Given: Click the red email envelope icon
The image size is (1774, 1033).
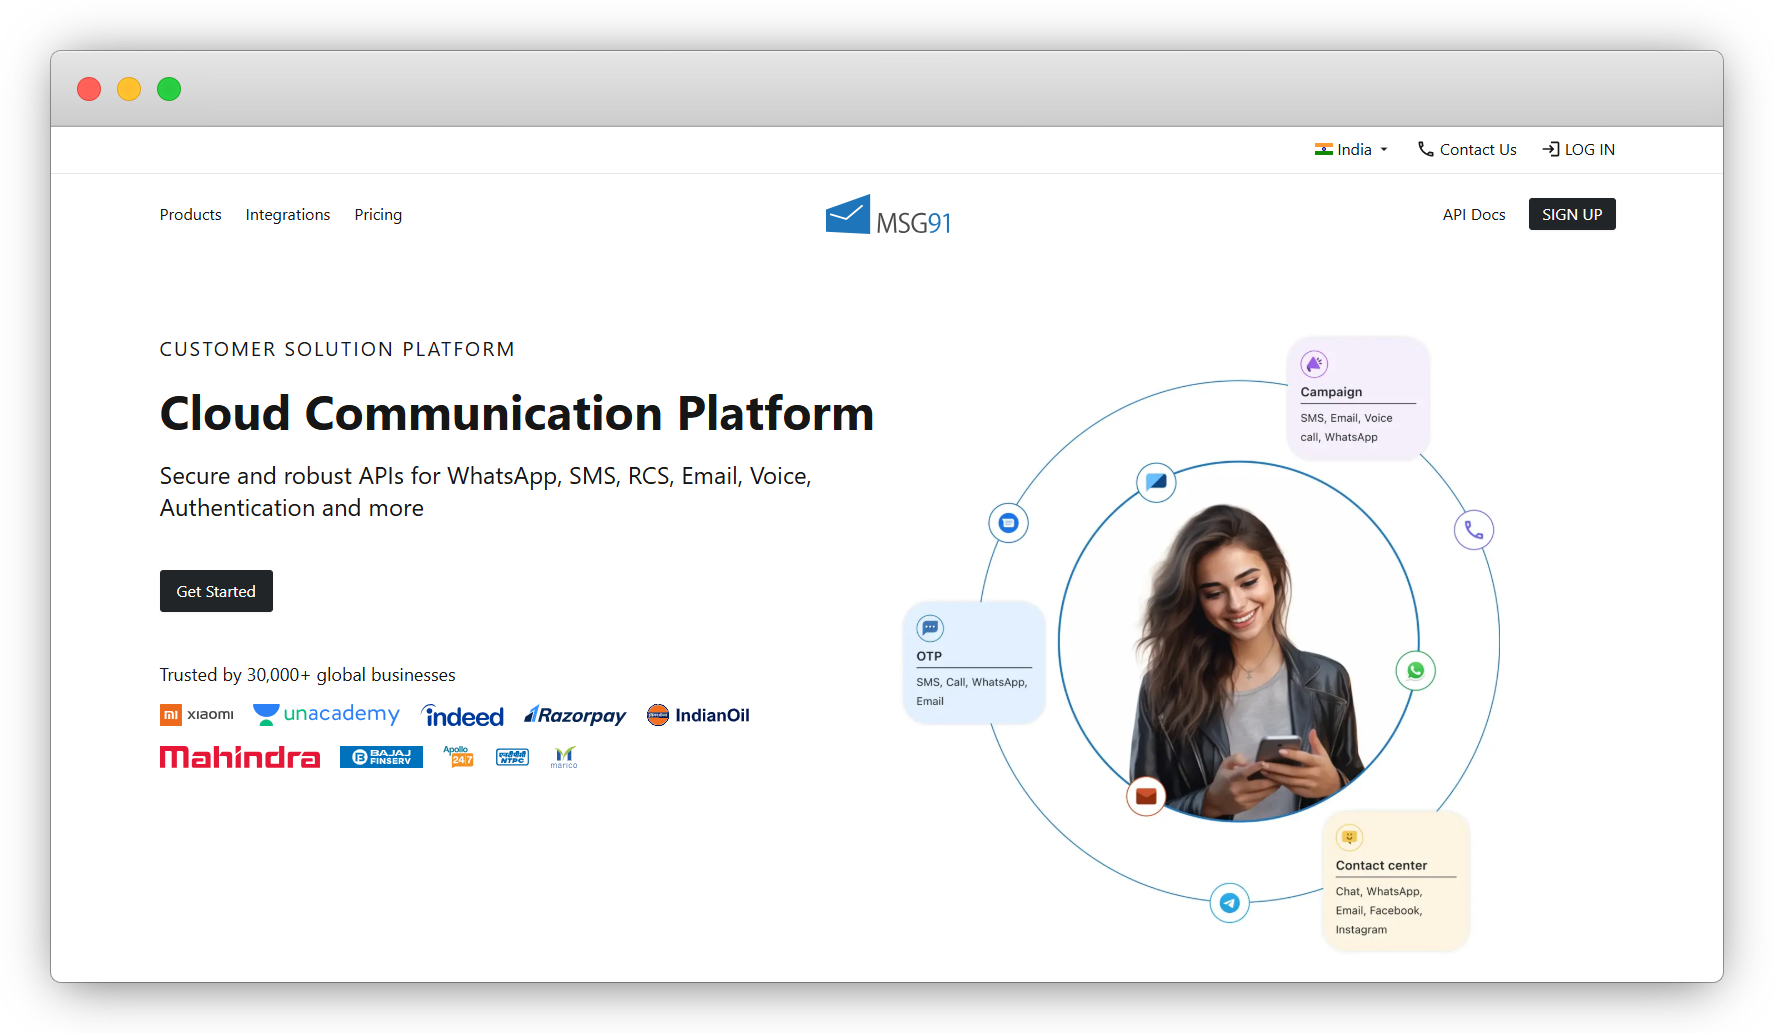Looking at the screenshot, I should coord(1146,796).
